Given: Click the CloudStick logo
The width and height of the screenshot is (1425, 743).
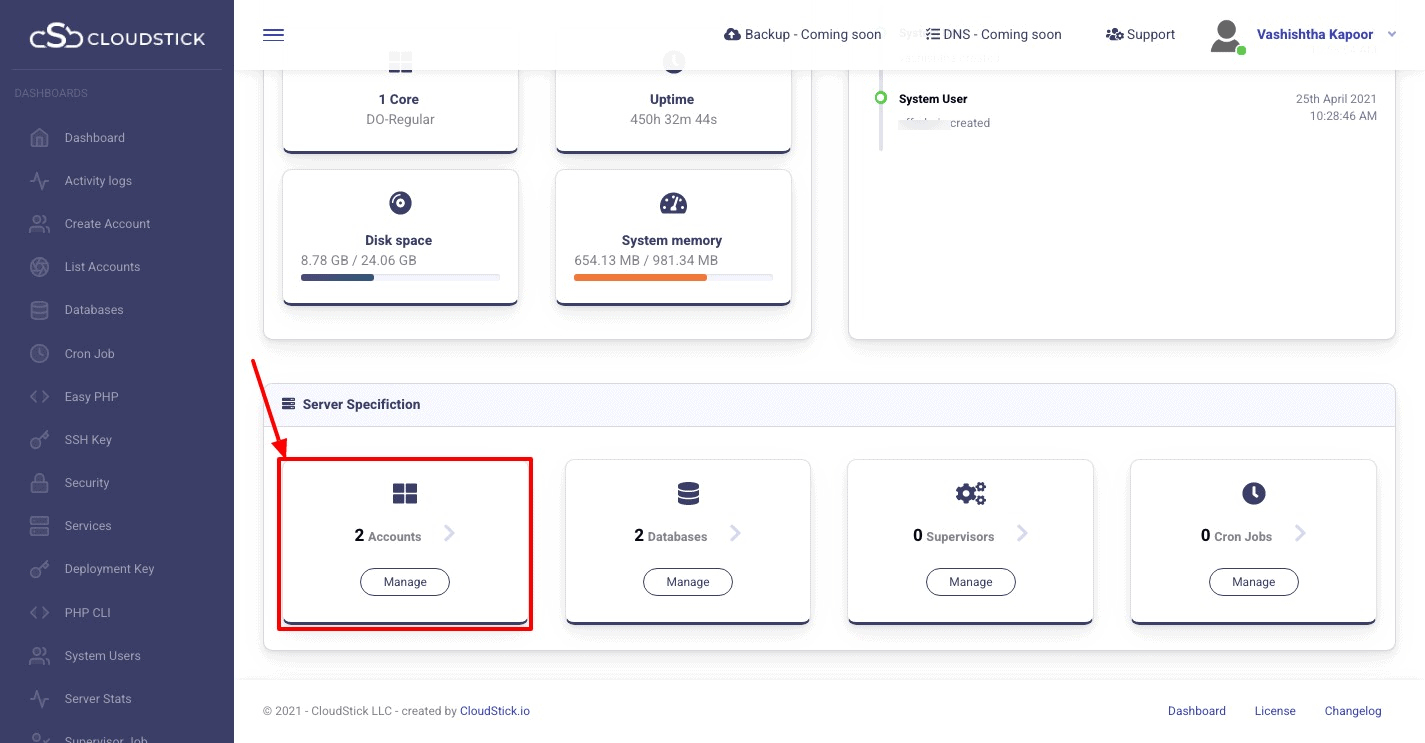Looking at the screenshot, I should coord(117,38).
